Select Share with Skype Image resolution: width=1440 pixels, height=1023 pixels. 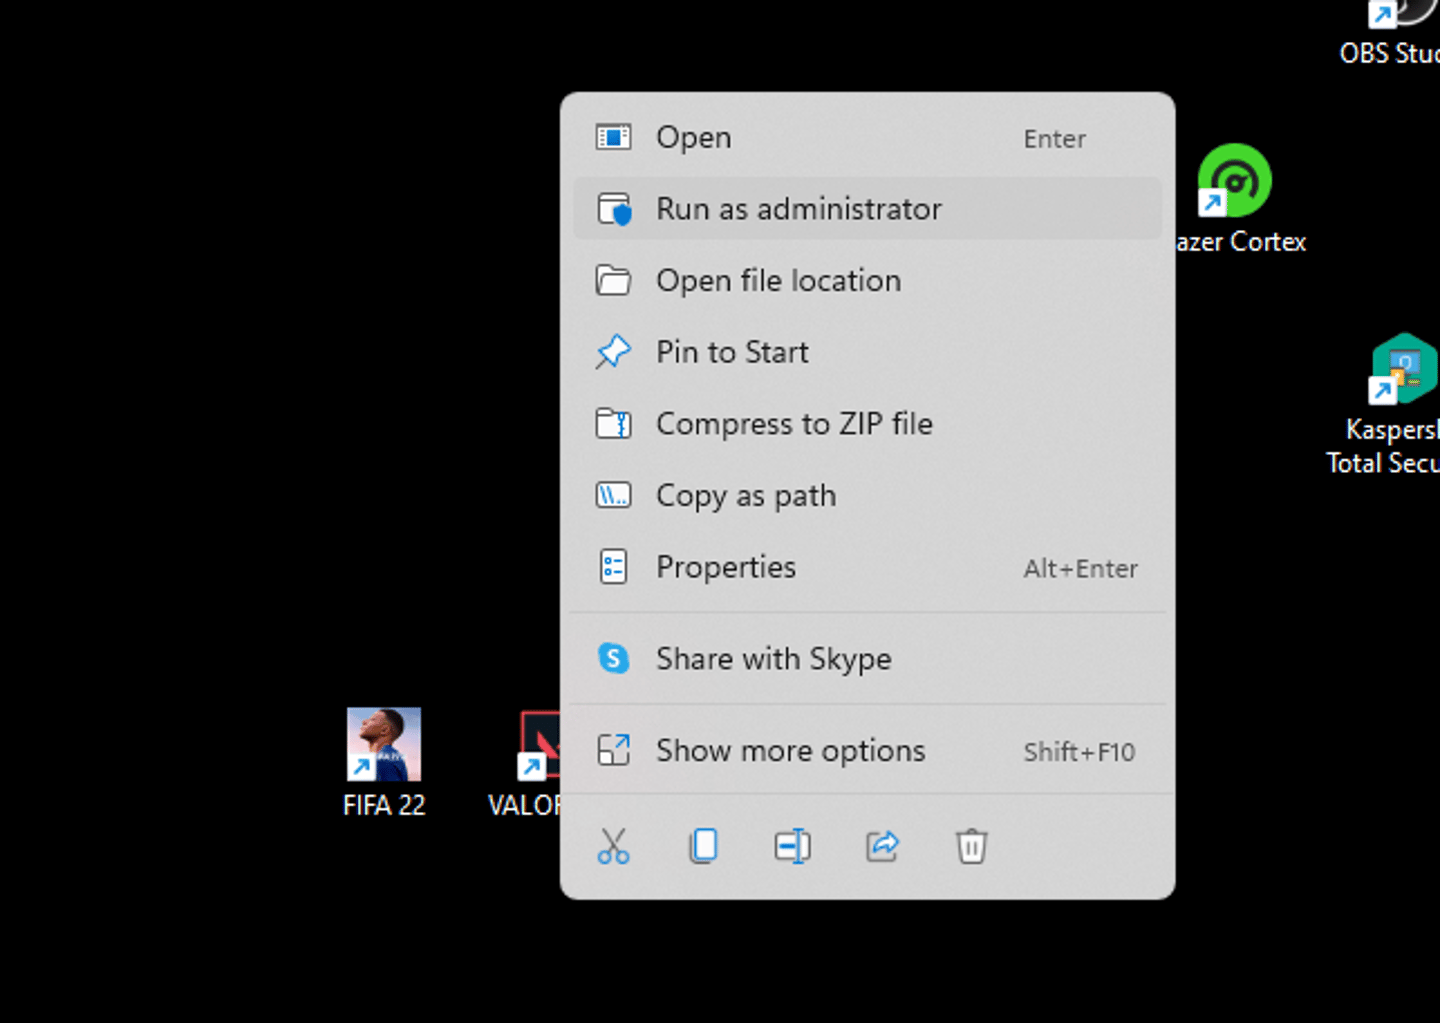point(867,659)
